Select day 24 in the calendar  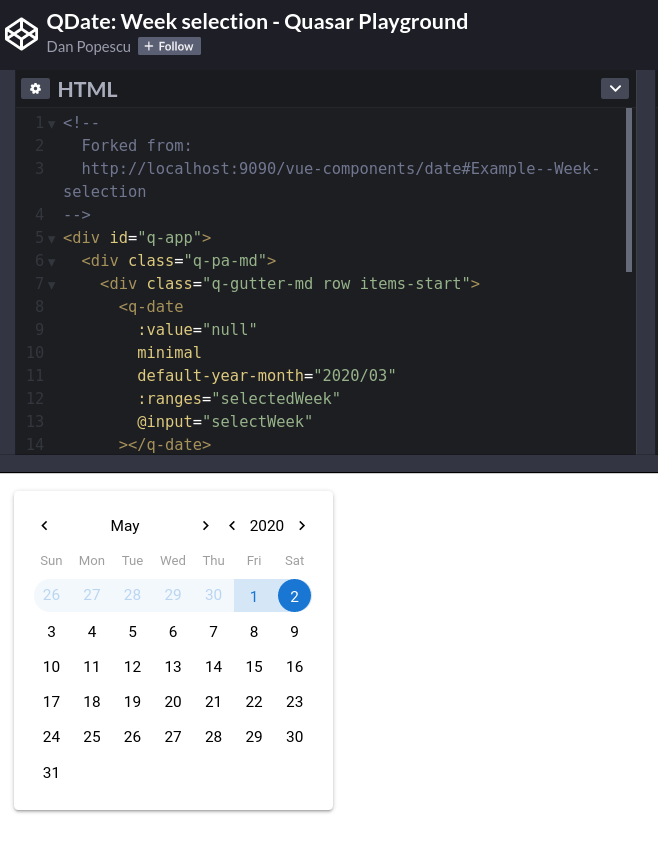pyautogui.click(x=51, y=737)
